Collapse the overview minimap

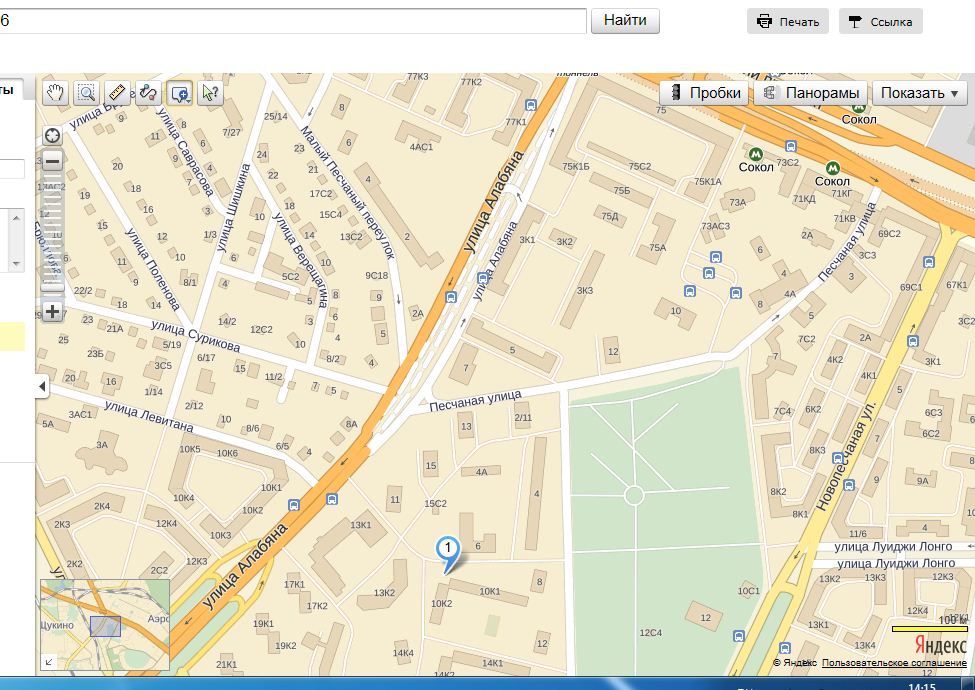[48, 662]
